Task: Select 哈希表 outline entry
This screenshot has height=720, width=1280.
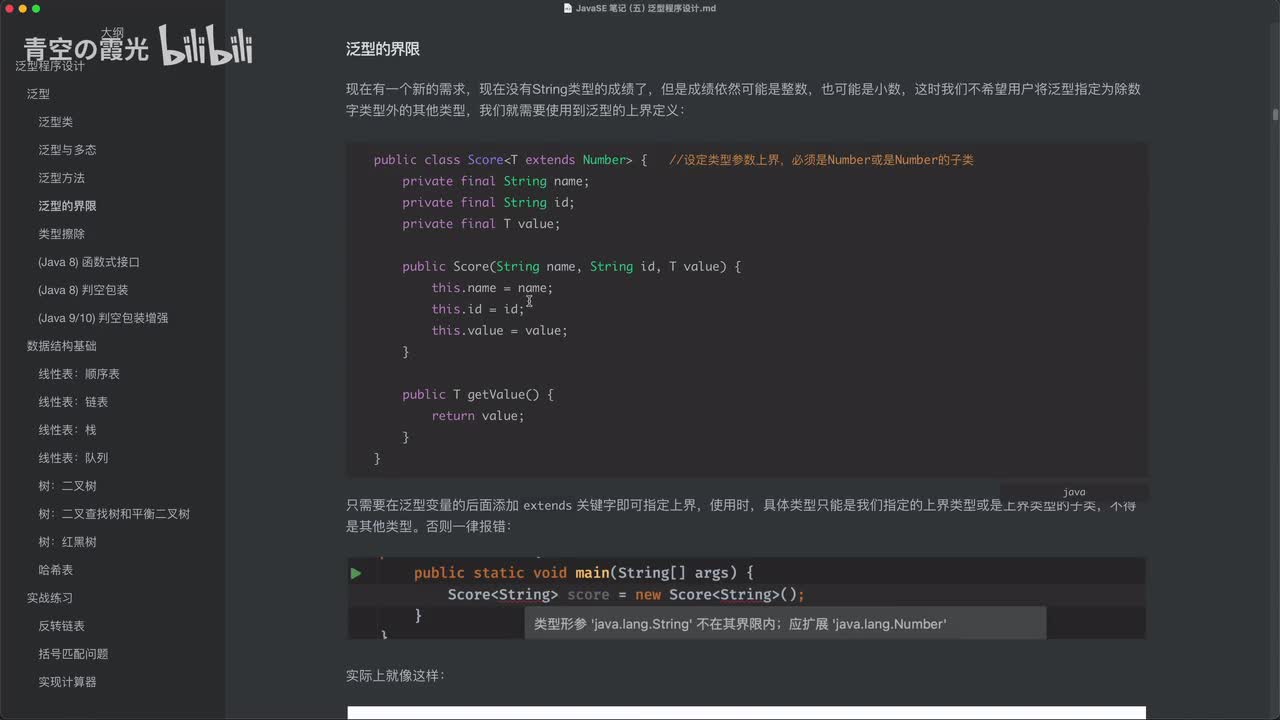Action: pos(56,570)
